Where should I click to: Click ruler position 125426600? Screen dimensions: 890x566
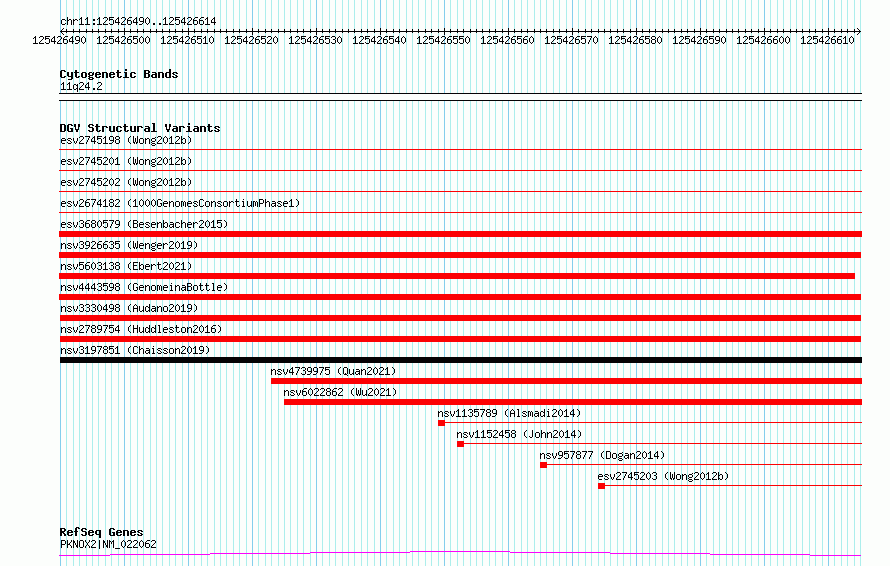pyautogui.click(x=763, y=40)
